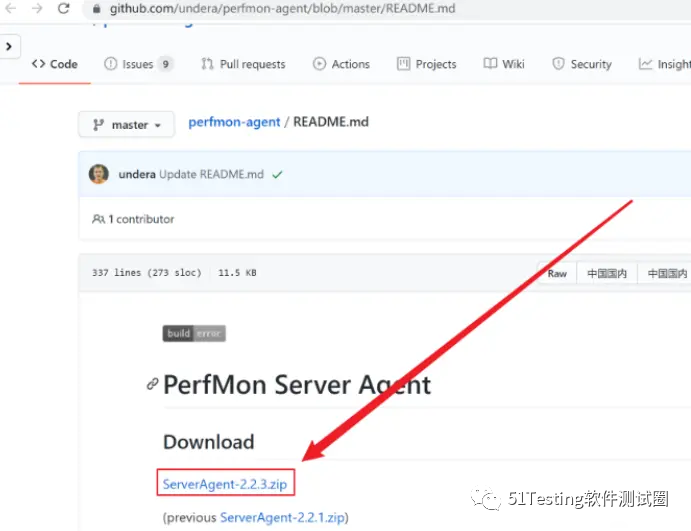Click the Pull requests branch icon

pyautogui.click(x=207, y=64)
